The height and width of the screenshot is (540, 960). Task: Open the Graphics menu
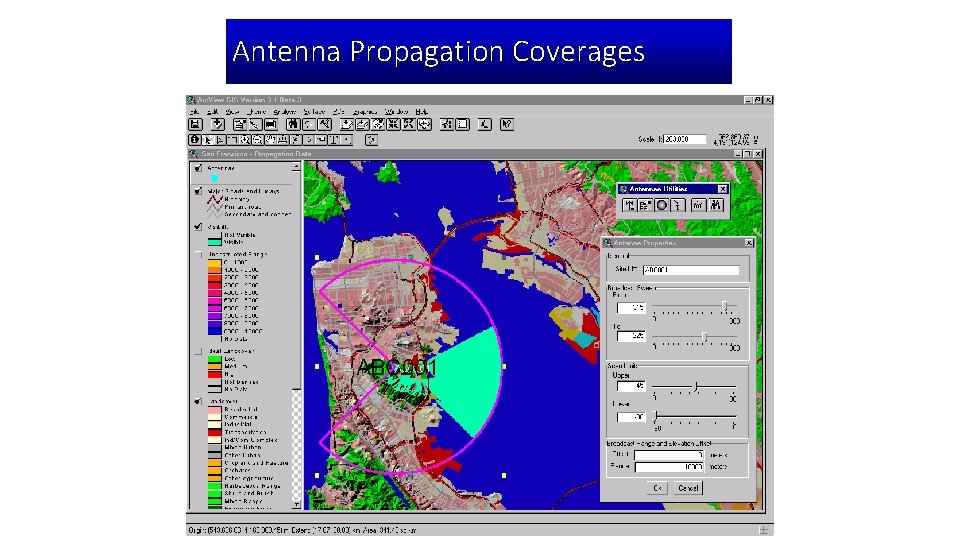tap(364, 112)
